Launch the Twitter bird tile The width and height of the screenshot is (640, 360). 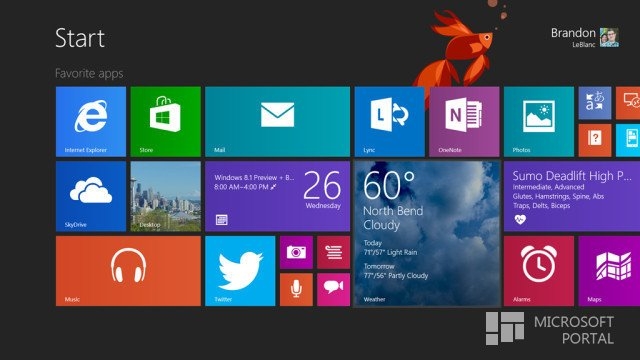click(x=240, y=271)
